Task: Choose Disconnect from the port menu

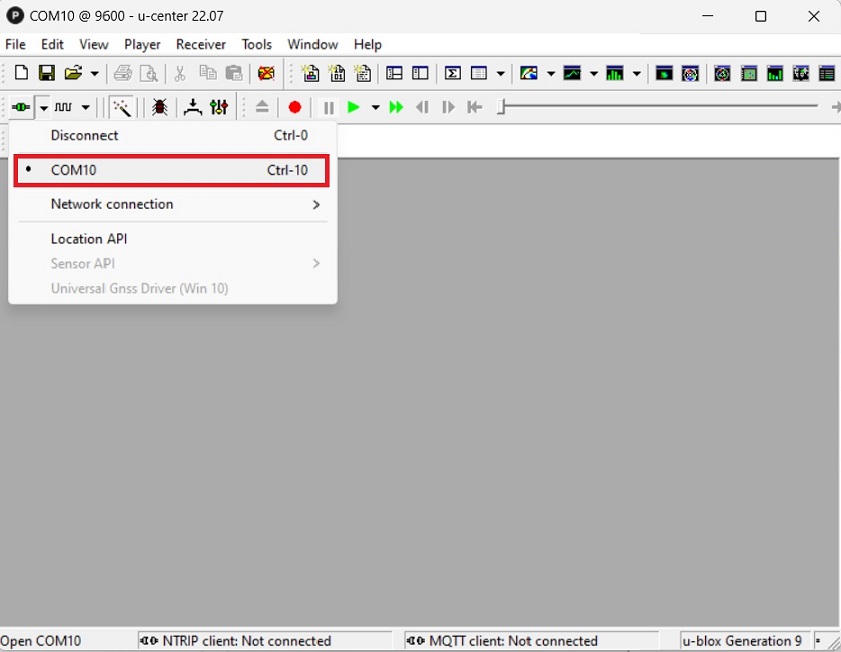Action: 85,135
